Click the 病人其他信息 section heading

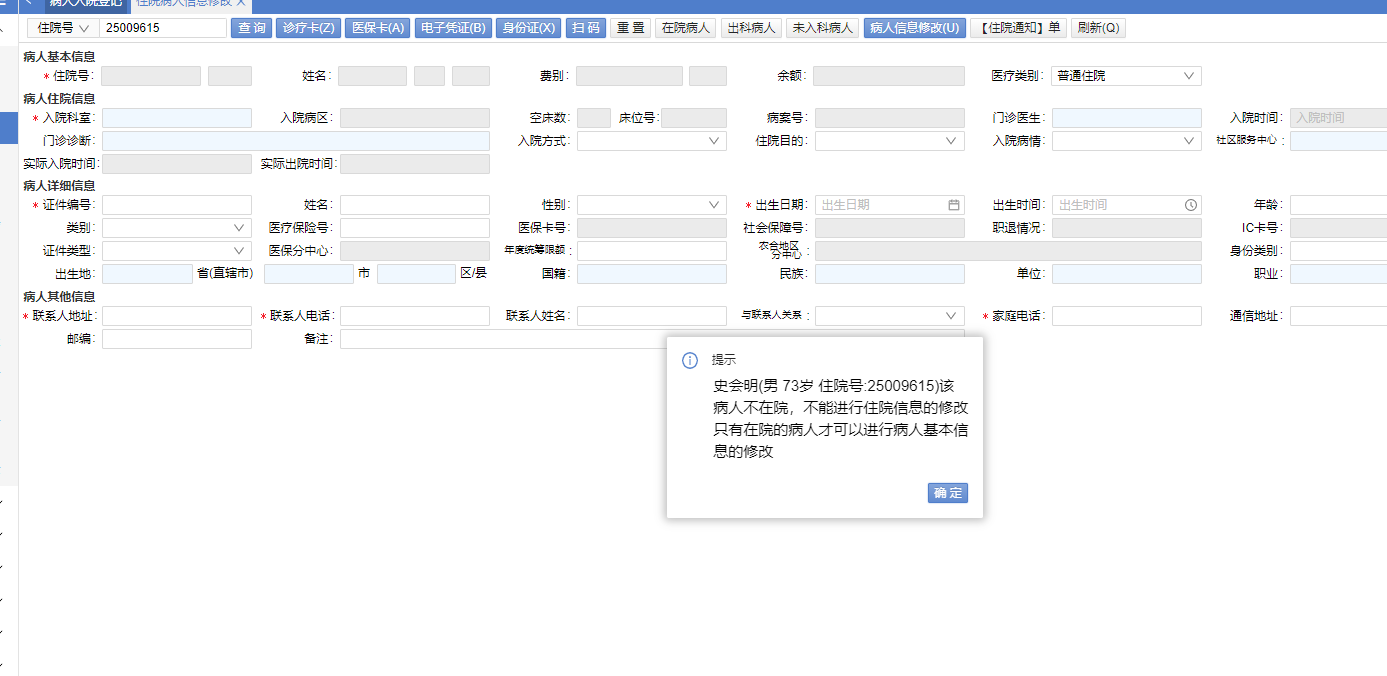(59, 297)
